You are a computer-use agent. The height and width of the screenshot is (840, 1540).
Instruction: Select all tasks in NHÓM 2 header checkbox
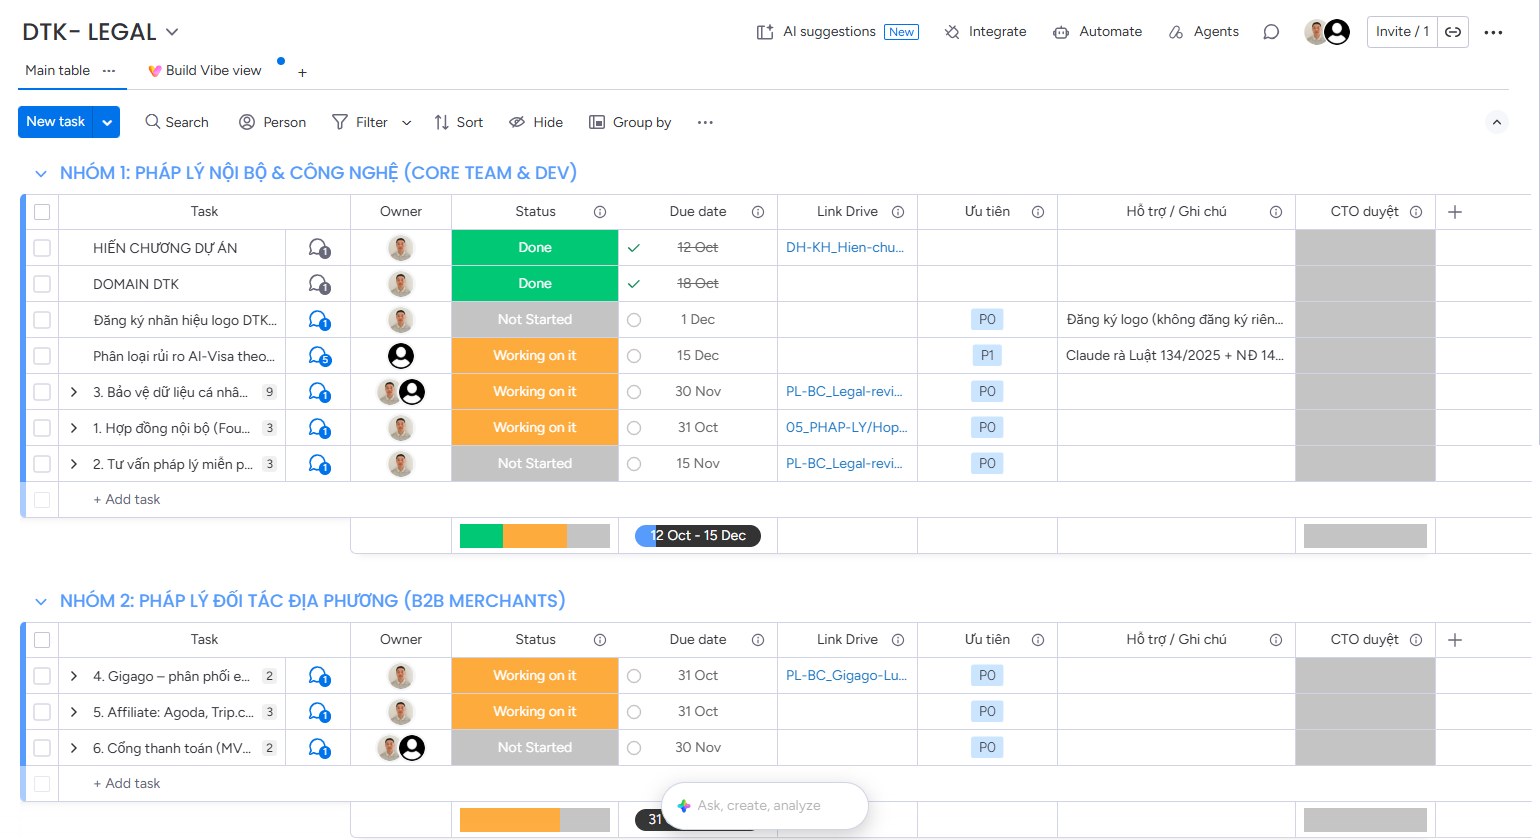42,640
